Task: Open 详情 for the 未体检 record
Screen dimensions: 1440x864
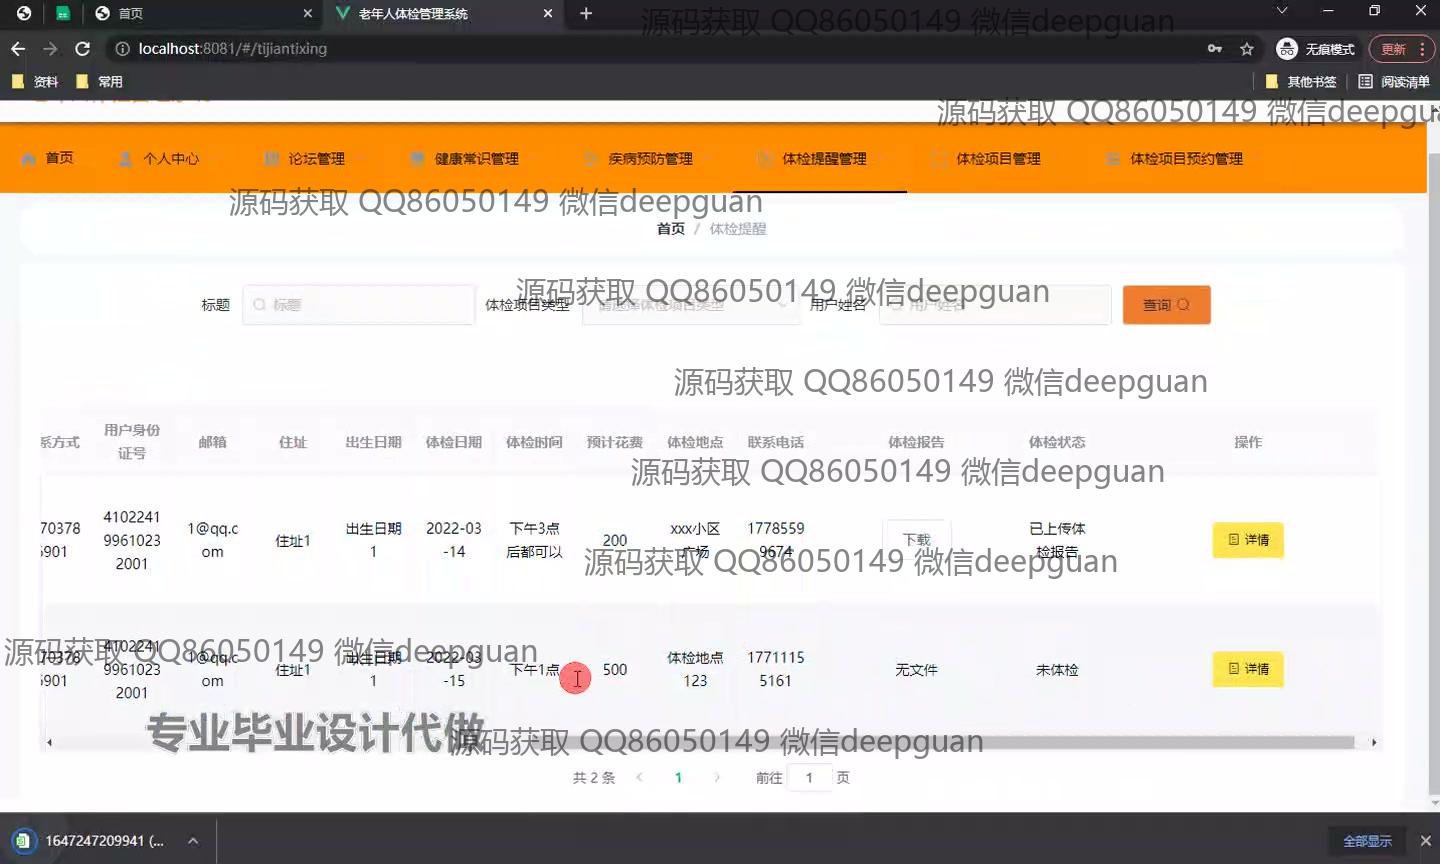Action: 1247,669
